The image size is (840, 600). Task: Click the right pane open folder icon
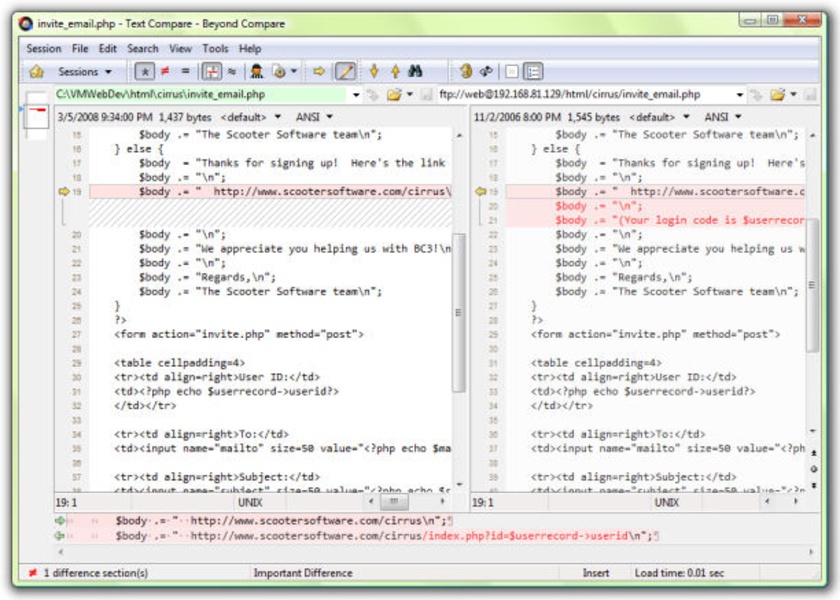point(777,95)
